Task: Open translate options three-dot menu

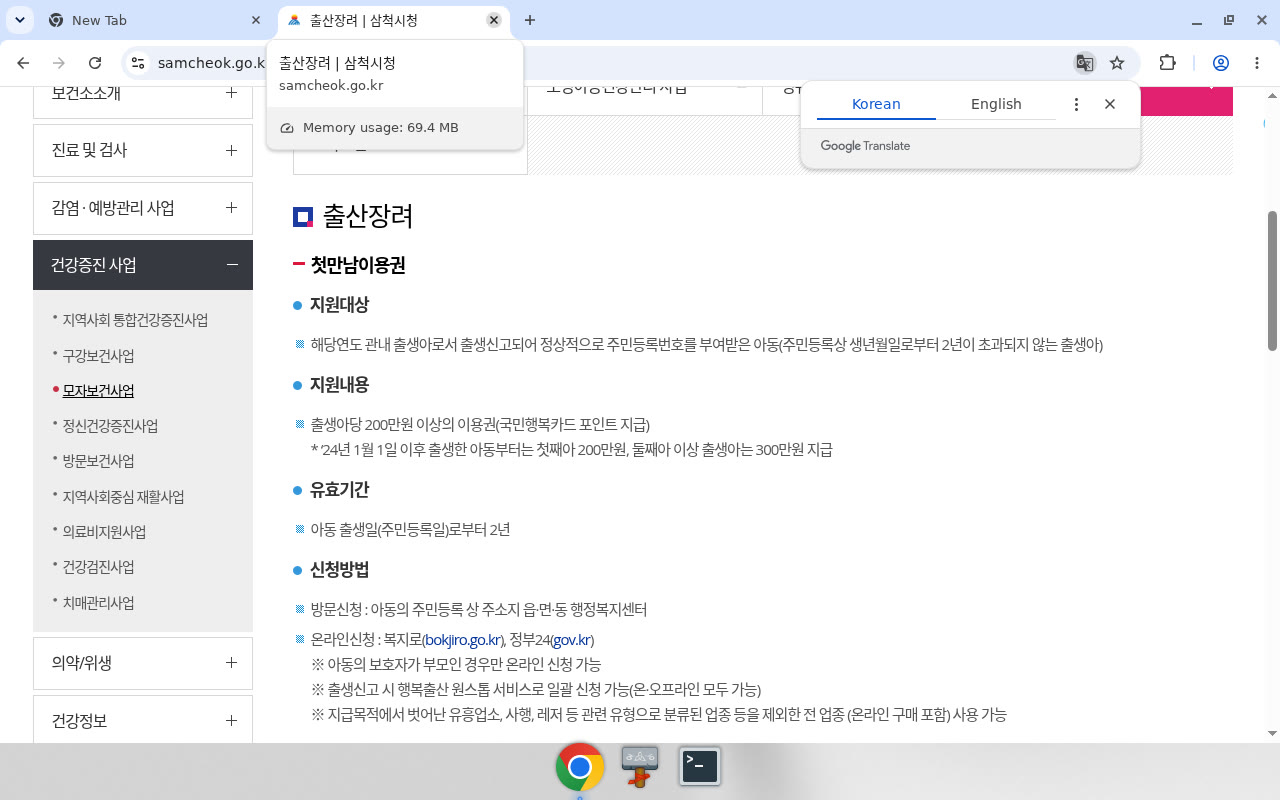Action: pos(1076,104)
